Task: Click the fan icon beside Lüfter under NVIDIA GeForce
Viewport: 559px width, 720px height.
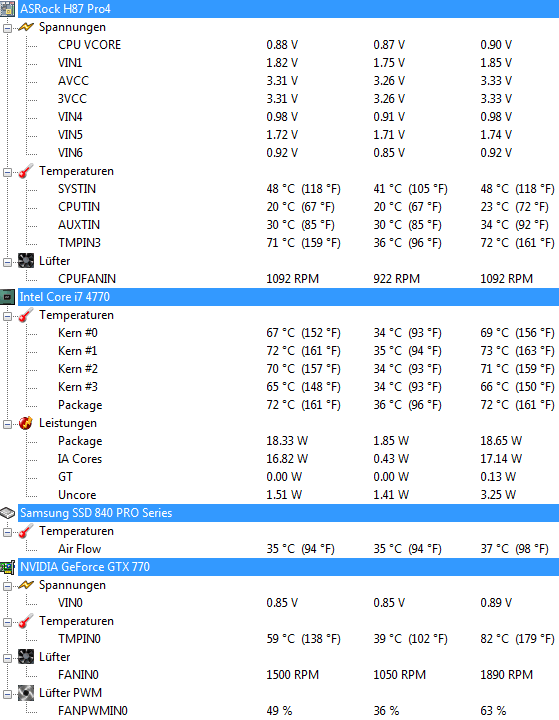Action: [26, 657]
